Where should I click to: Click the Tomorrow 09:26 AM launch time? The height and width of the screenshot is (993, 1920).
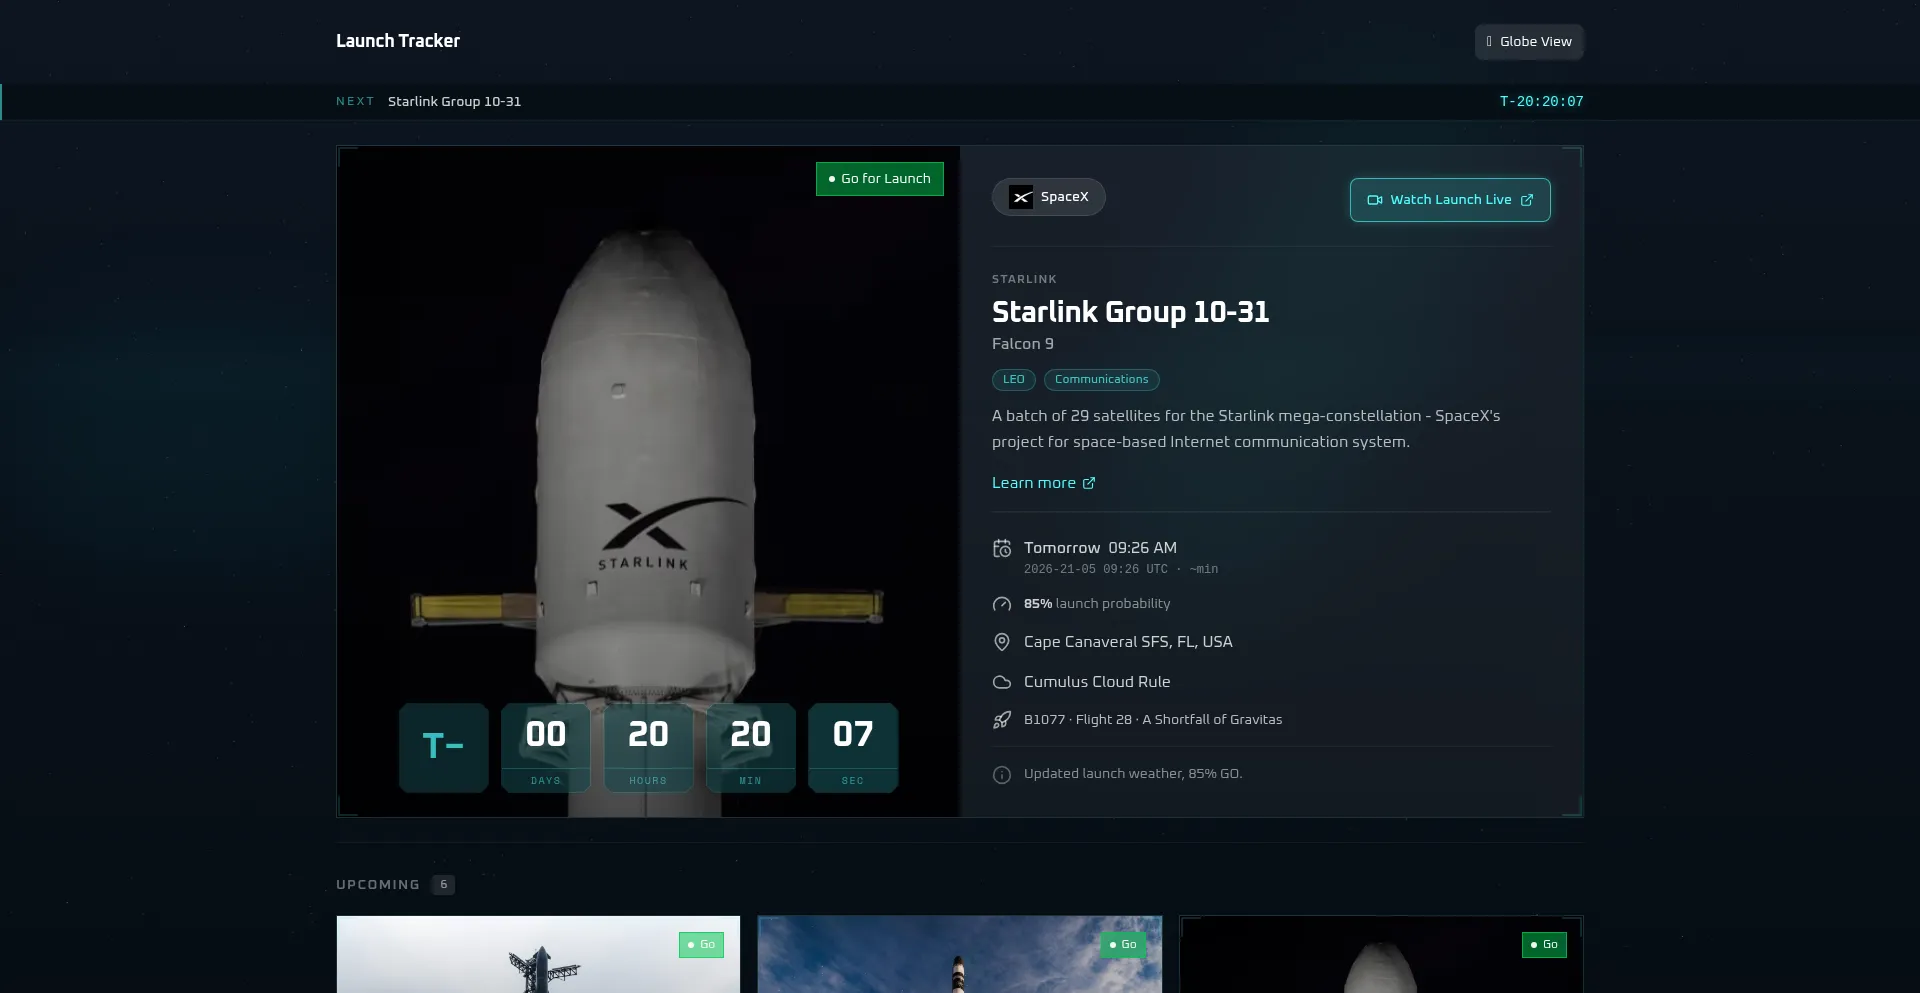(x=1100, y=548)
